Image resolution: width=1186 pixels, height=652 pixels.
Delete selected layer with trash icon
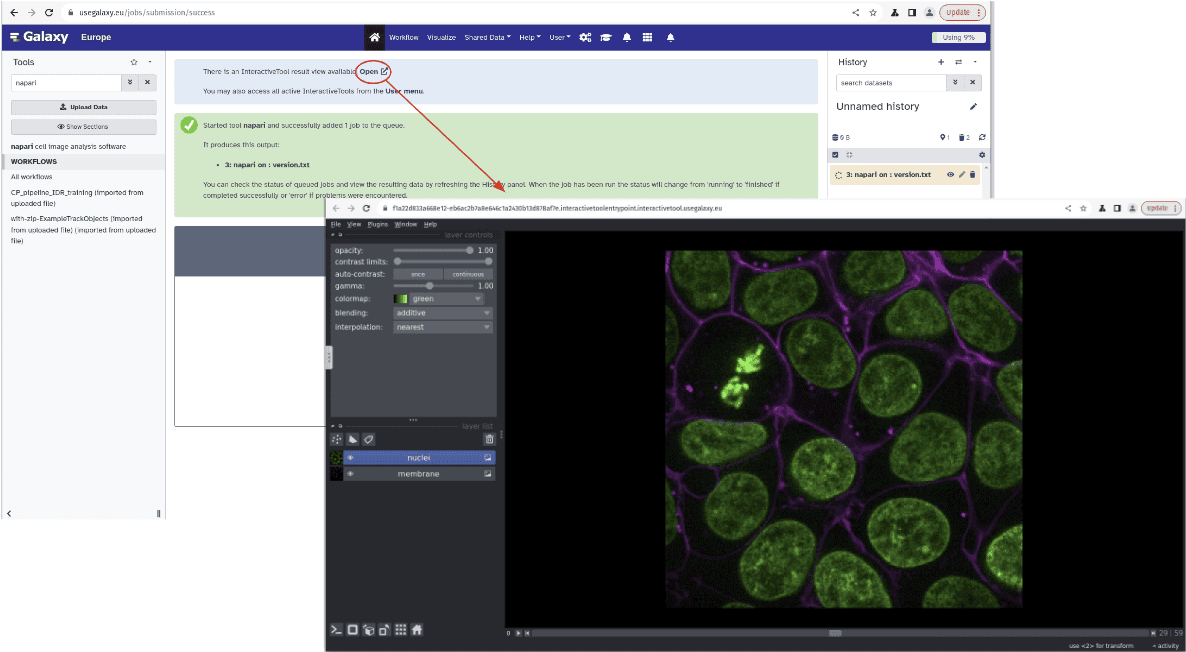[x=489, y=439]
